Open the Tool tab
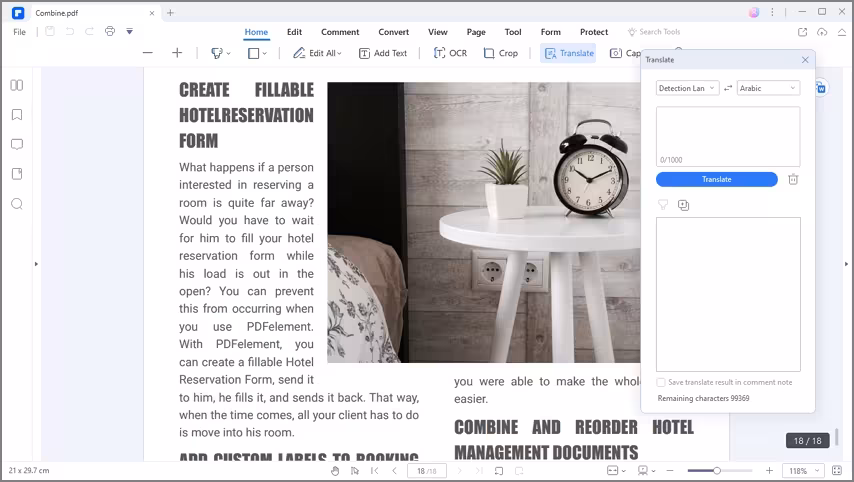Screen dimensions: 854x482 [513, 32]
